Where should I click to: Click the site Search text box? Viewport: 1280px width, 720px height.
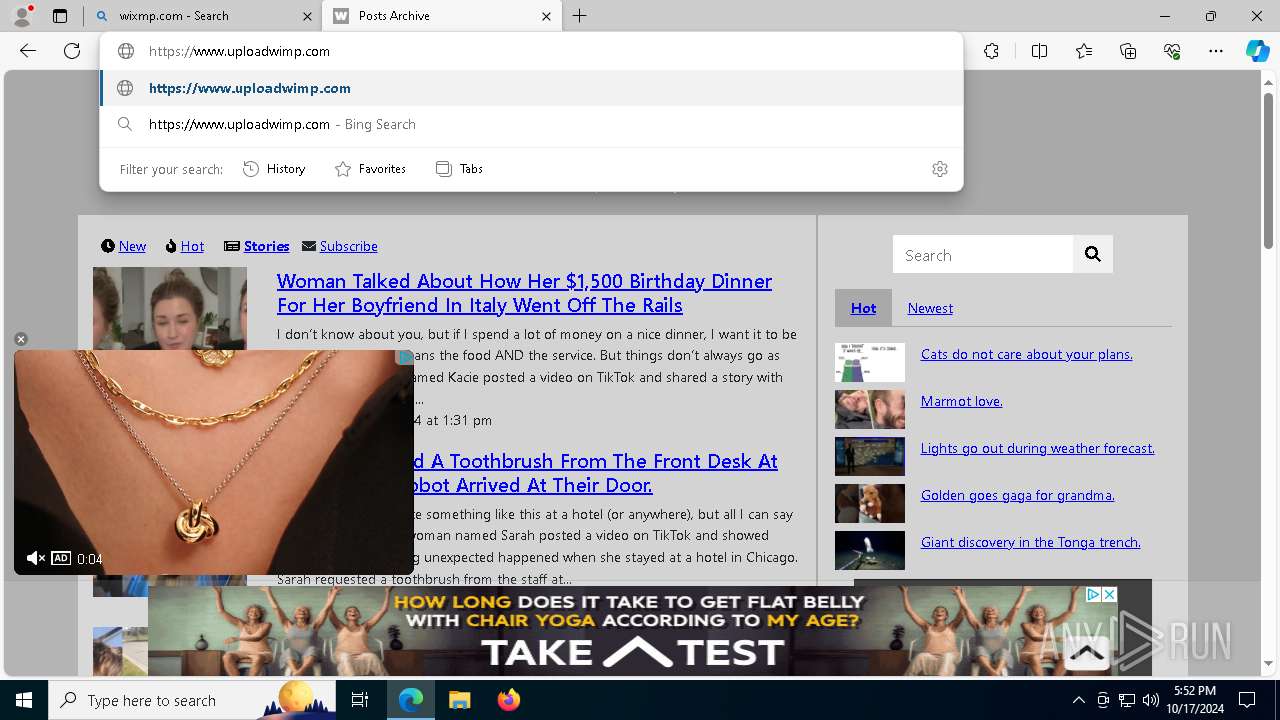[983, 255]
